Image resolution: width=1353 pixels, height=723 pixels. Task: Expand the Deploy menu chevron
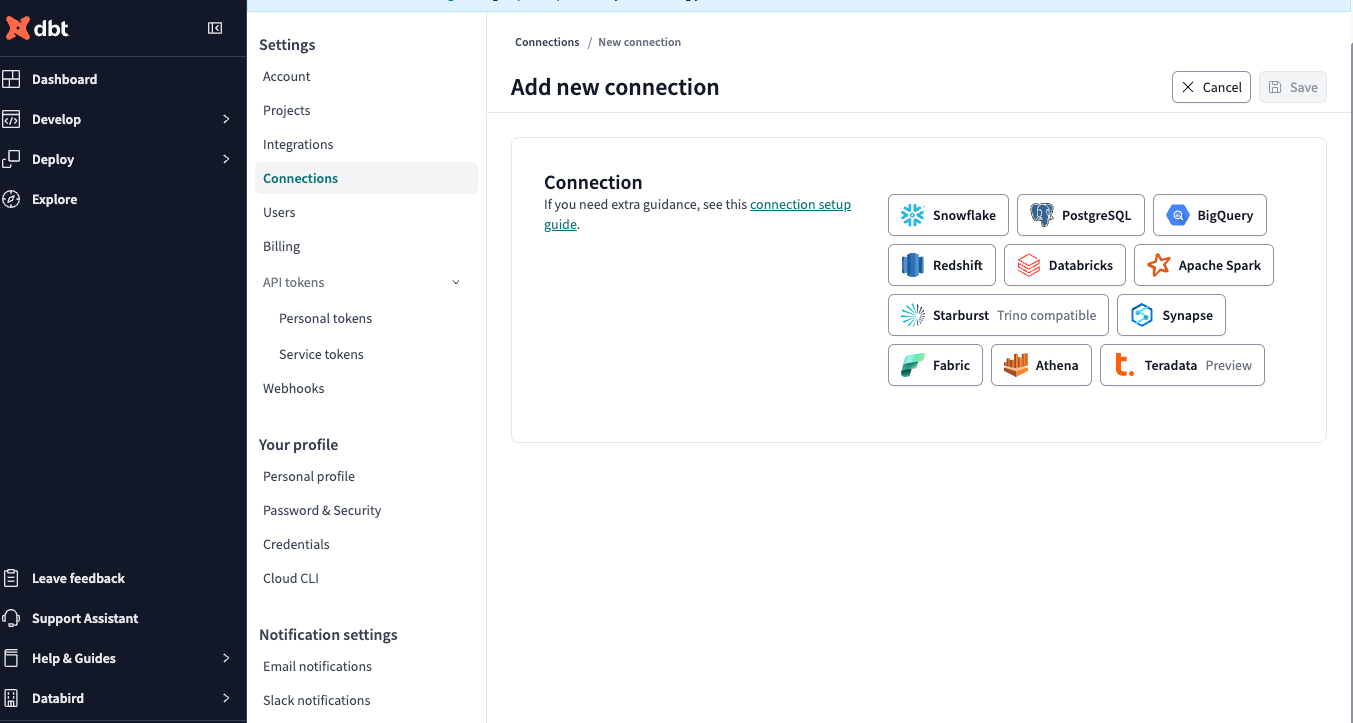[x=226, y=159]
